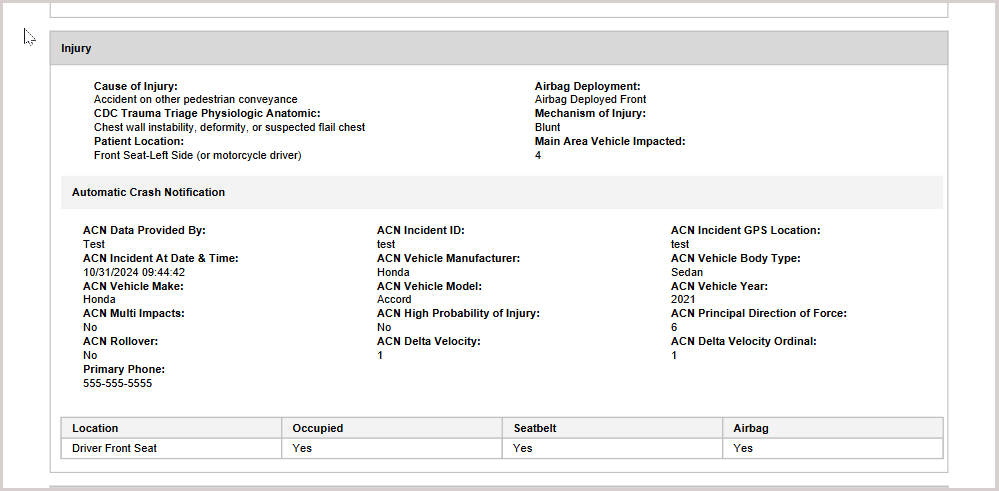Click the ACN Vehicle Model value Accord
This screenshot has height=491, width=999.
394,300
